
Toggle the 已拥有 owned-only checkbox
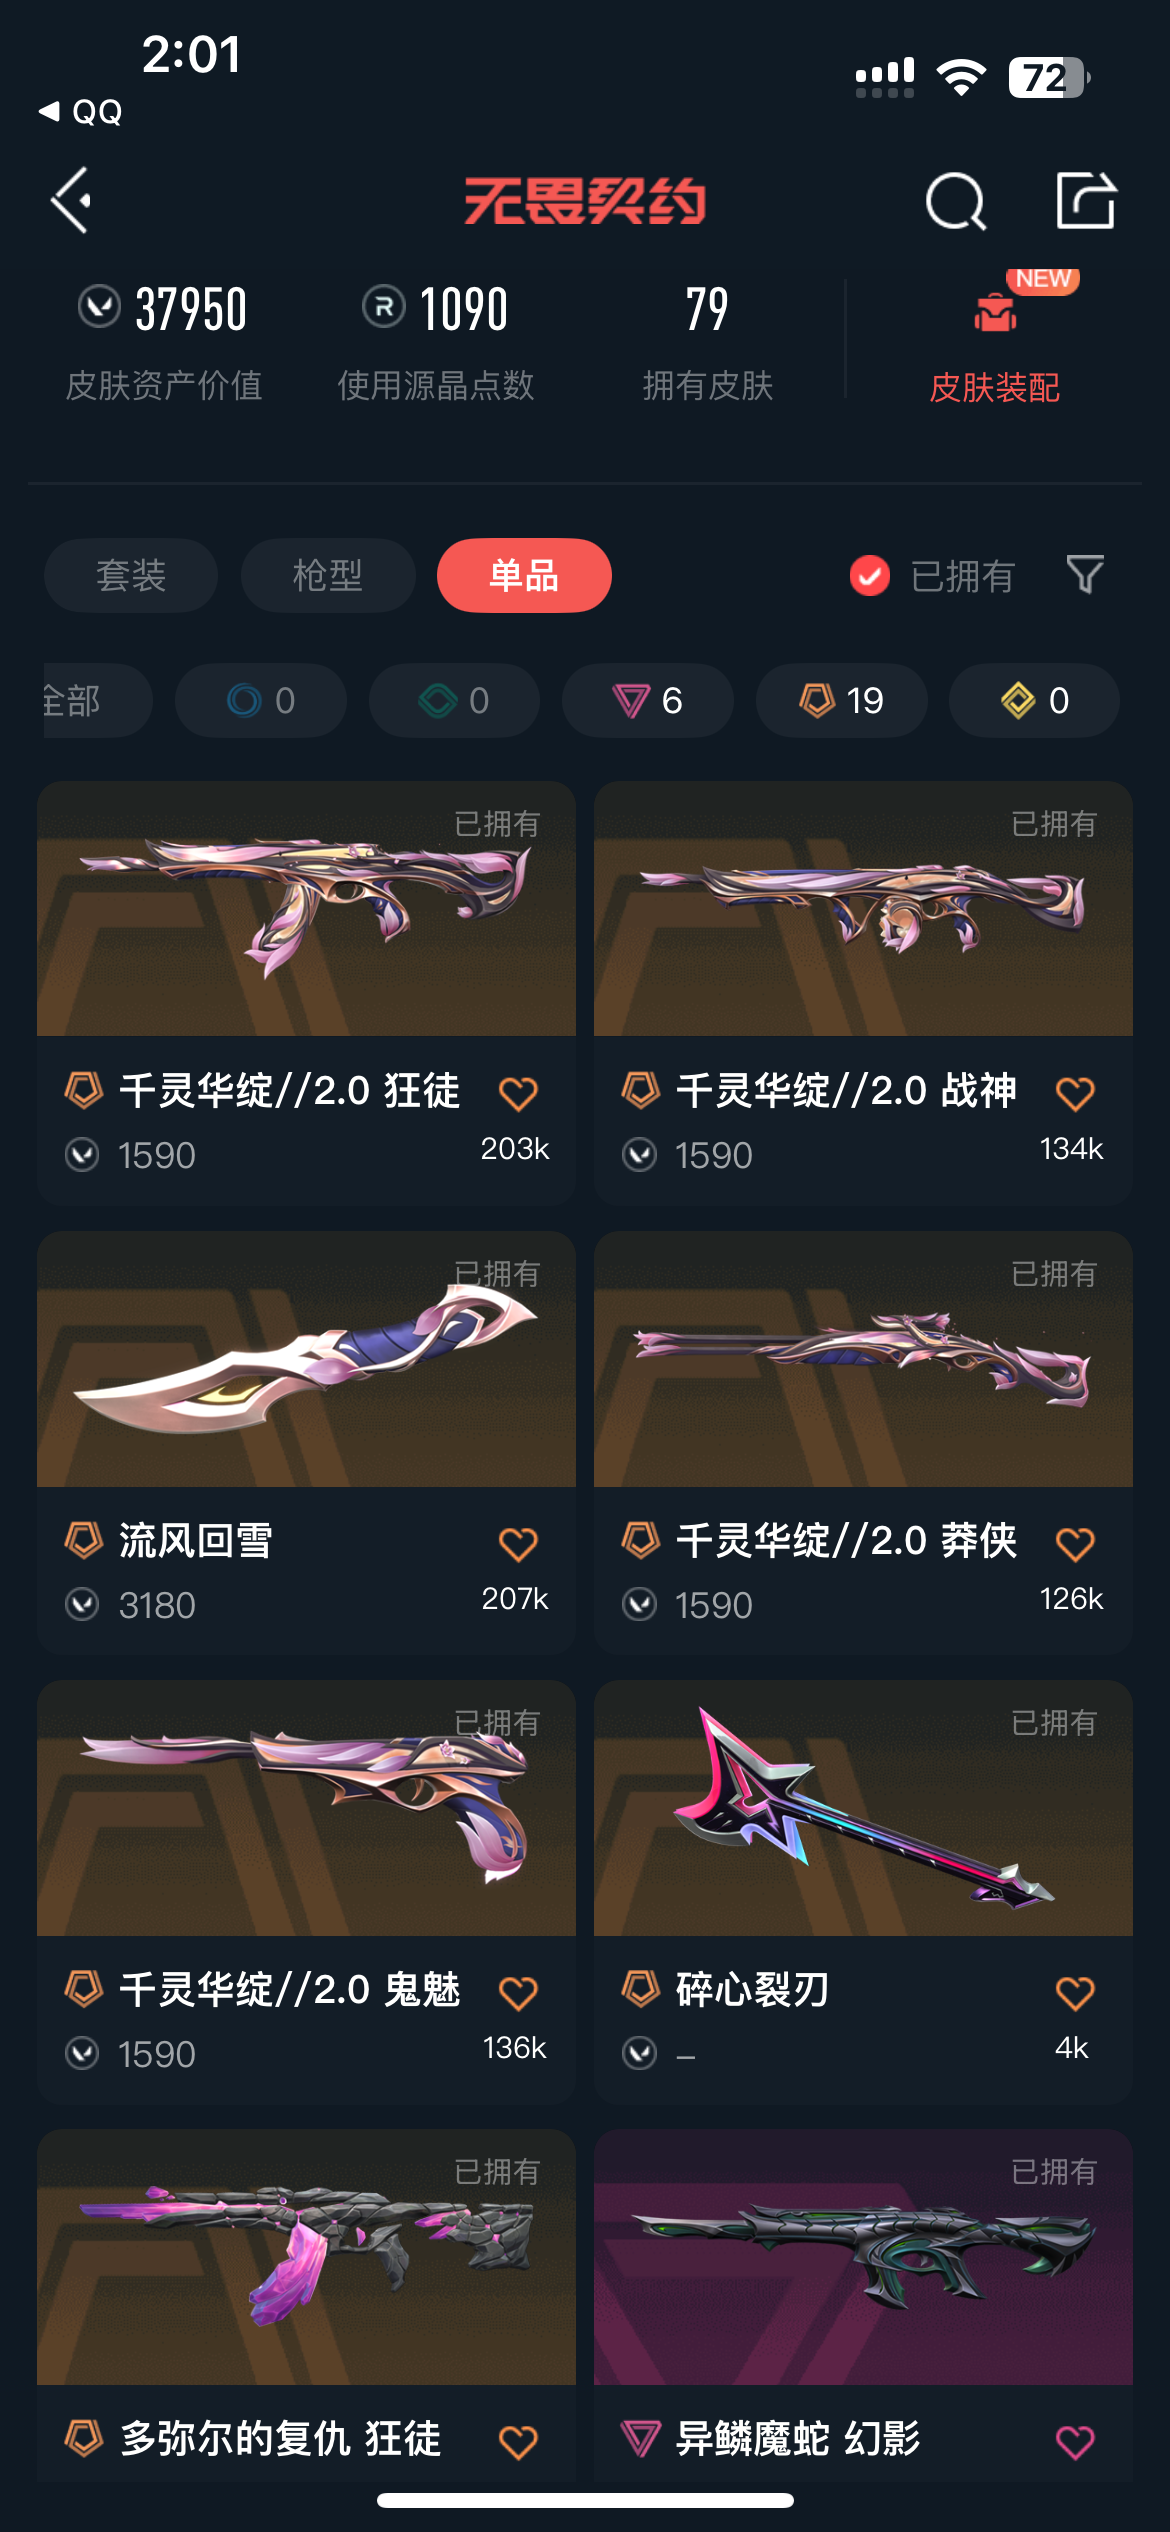869,575
